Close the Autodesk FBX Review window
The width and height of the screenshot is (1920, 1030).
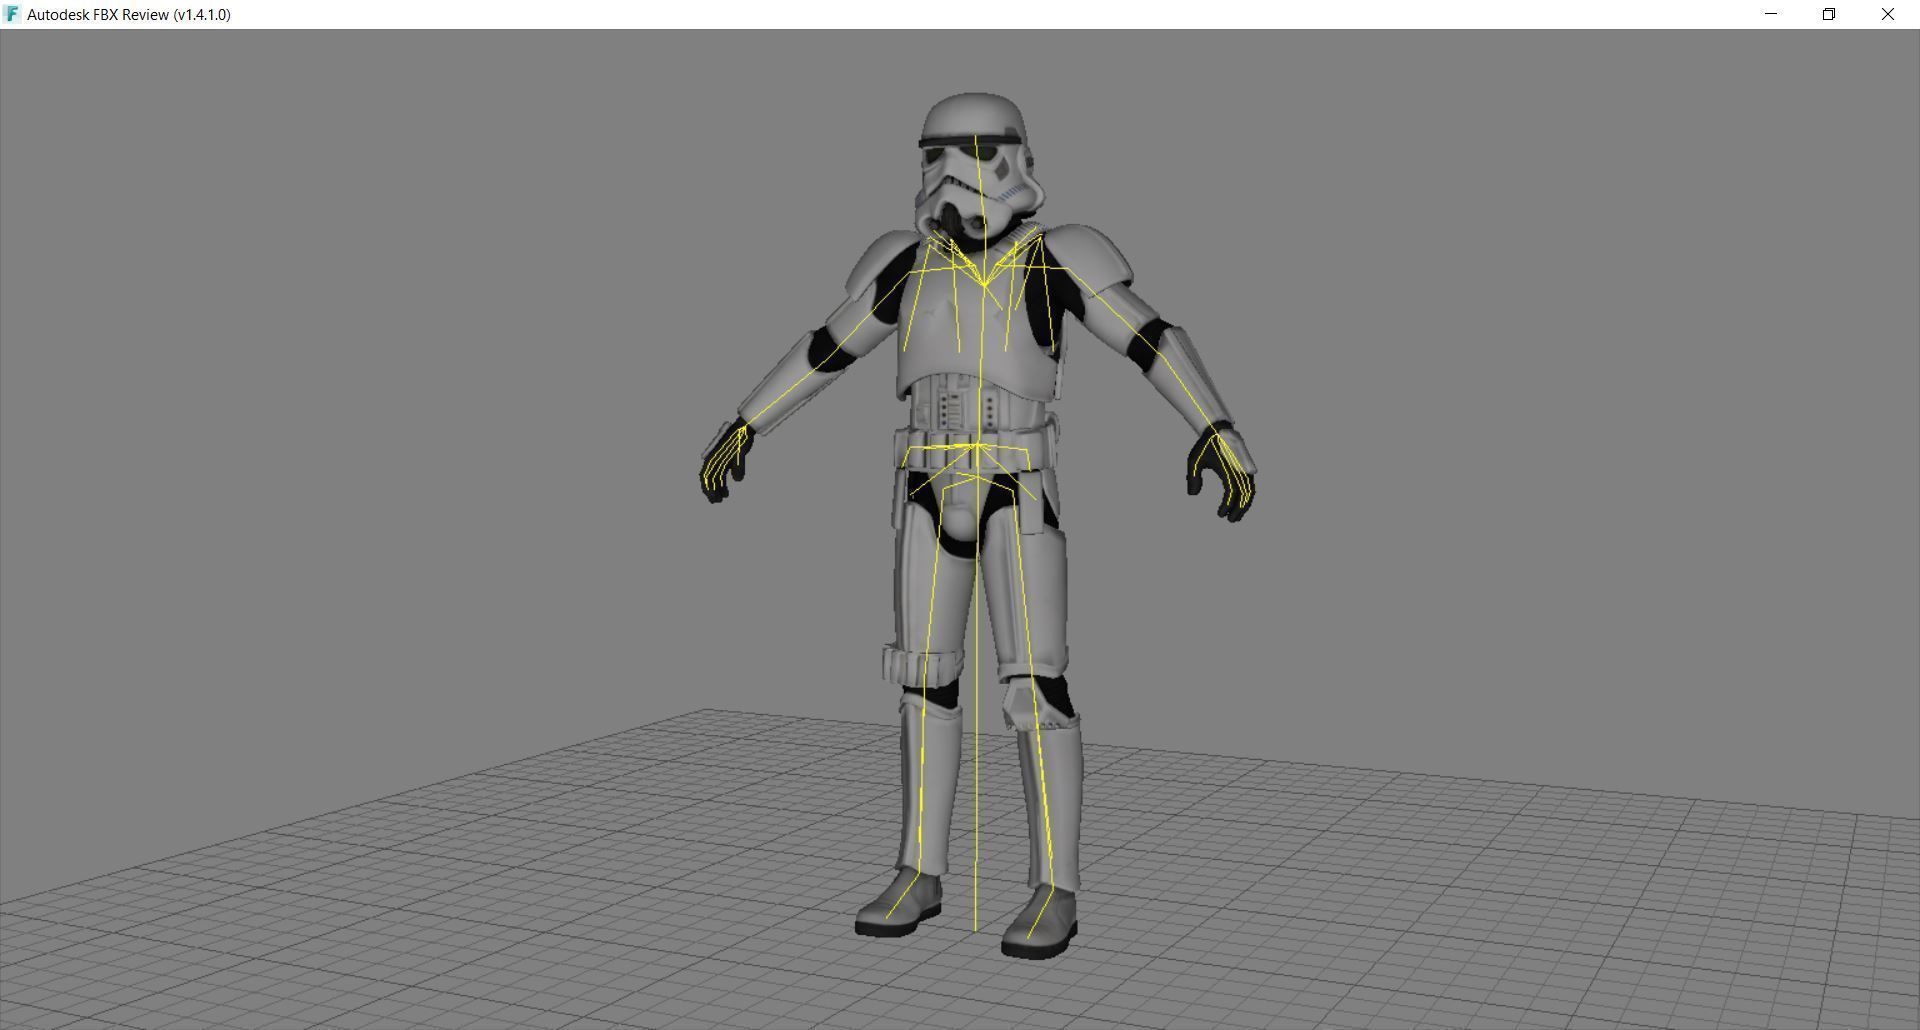[x=1888, y=14]
